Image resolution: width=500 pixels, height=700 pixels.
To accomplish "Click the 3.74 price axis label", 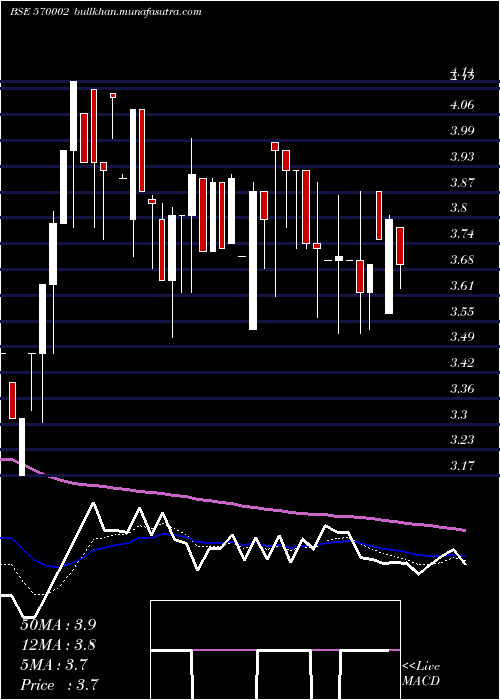I will tap(462, 234).
